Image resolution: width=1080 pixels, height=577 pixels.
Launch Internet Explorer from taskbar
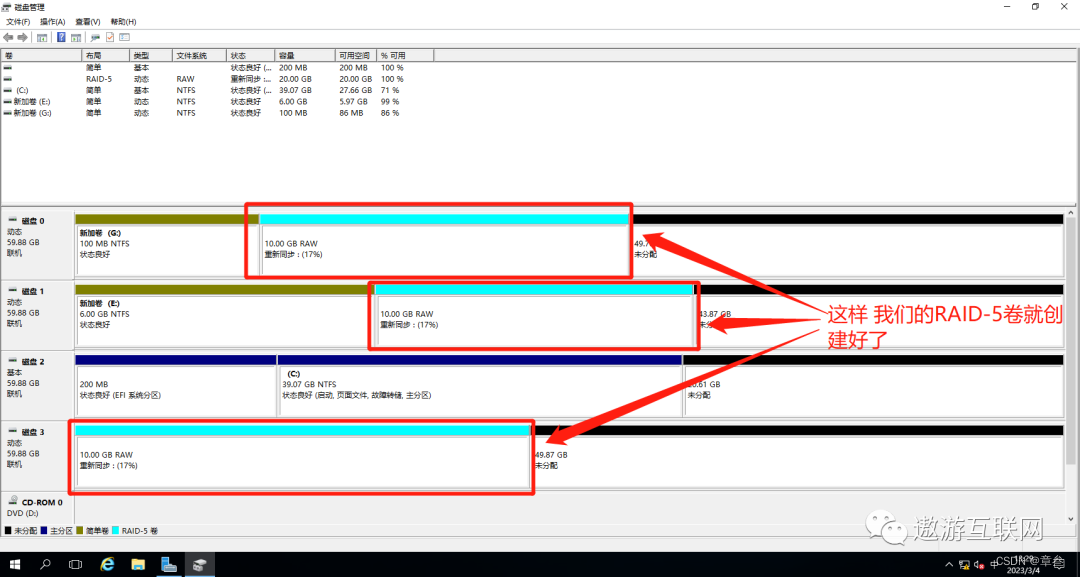click(107, 565)
